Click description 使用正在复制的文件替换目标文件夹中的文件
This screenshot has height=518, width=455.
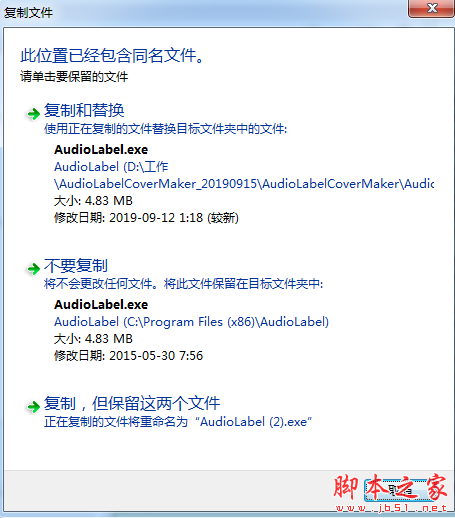click(165, 129)
